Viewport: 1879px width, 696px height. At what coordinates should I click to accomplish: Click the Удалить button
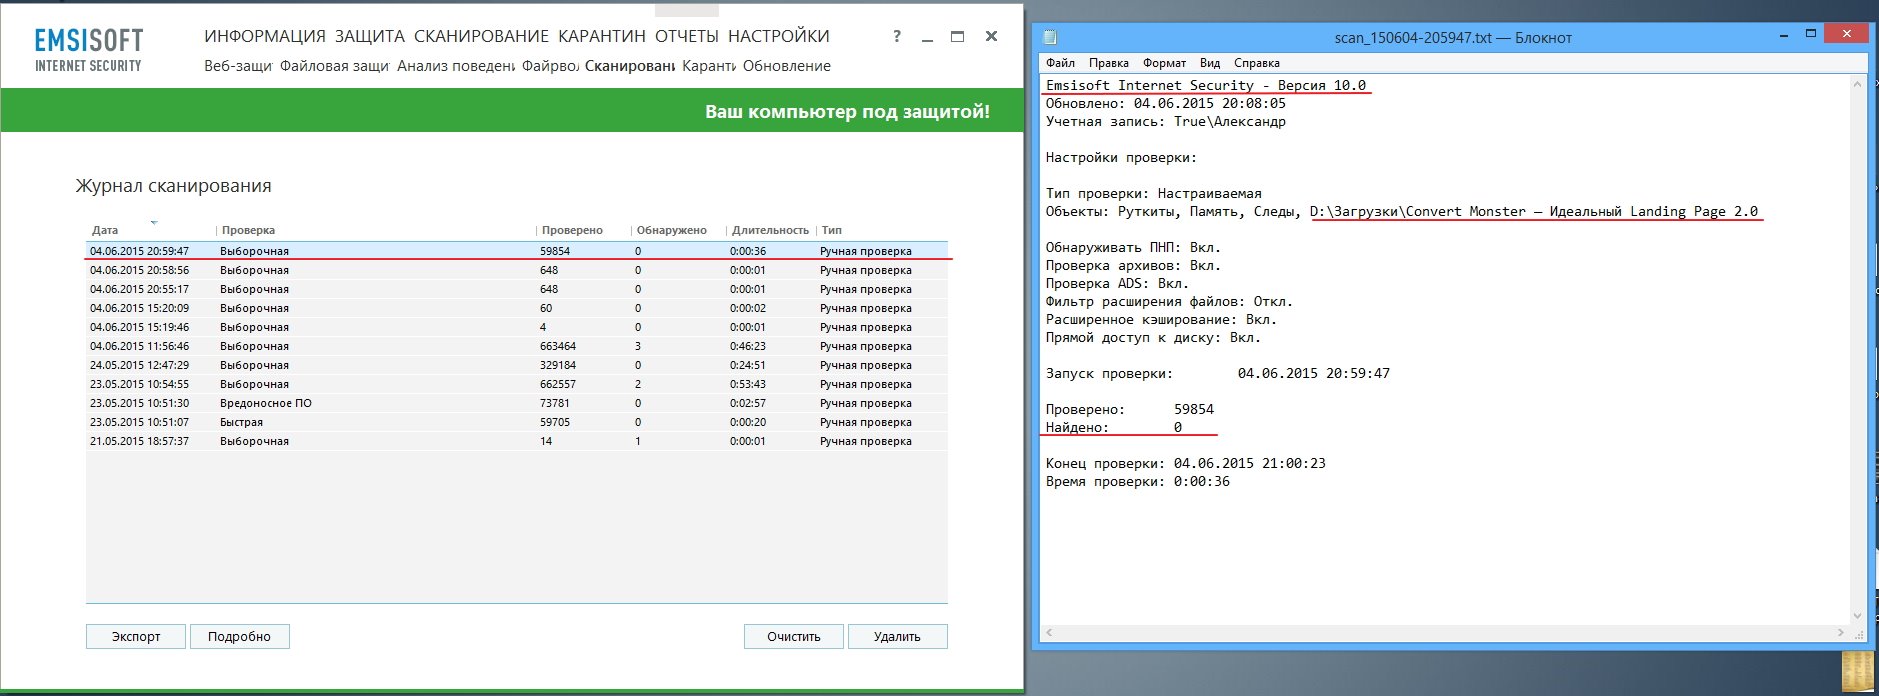click(x=897, y=636)
